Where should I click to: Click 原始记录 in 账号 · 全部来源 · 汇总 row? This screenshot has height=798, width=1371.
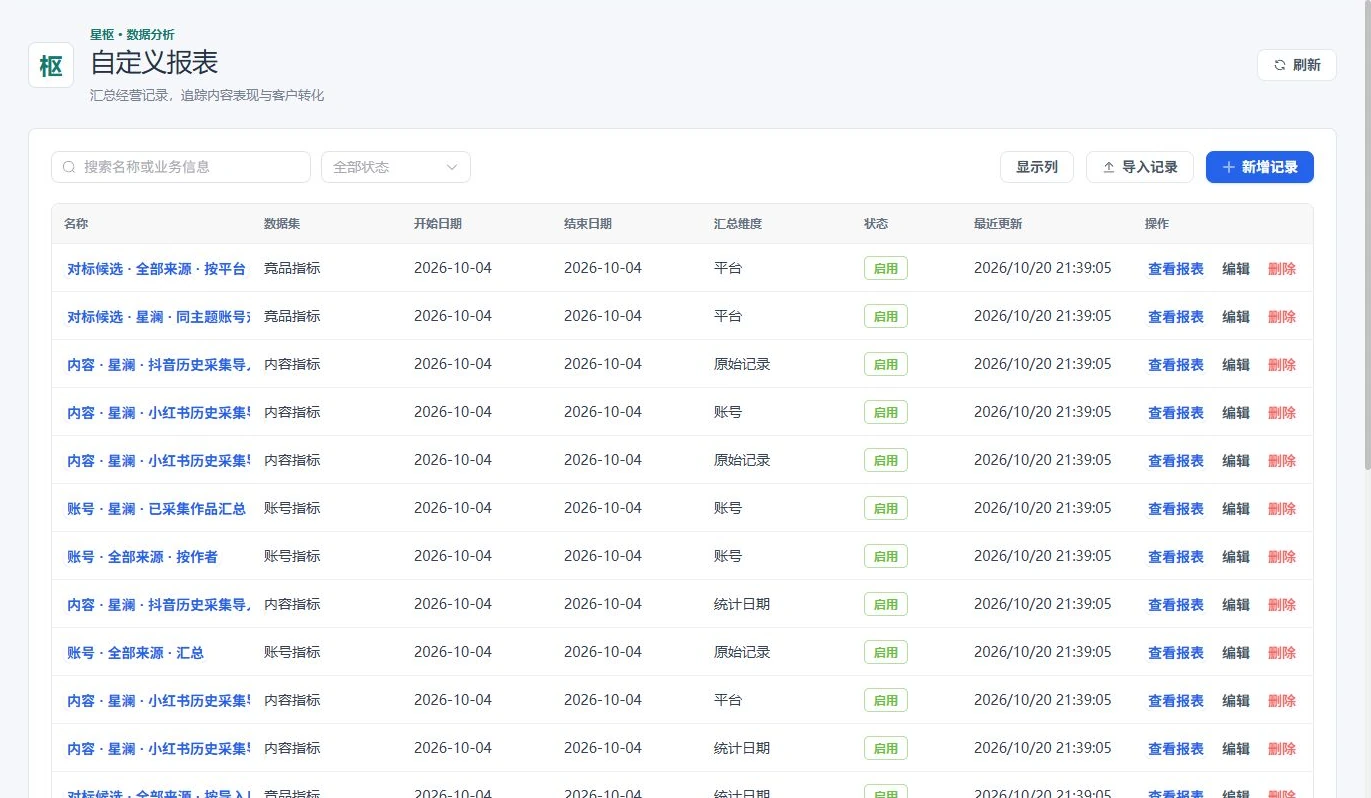[742, 652]
